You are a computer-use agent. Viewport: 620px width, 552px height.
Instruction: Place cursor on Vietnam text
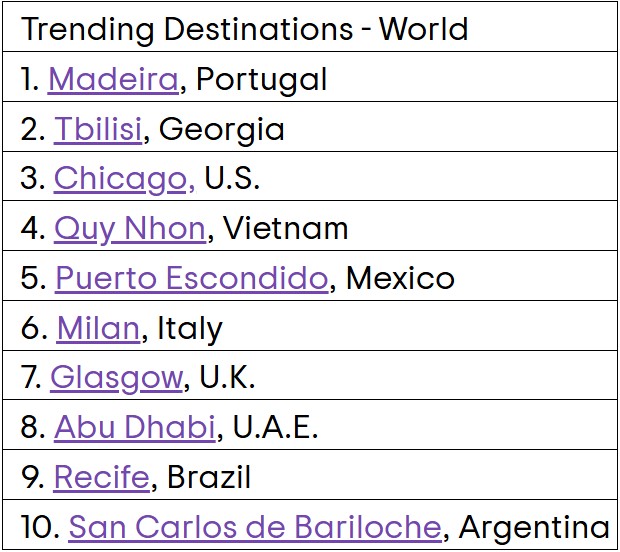click(286, 228)
